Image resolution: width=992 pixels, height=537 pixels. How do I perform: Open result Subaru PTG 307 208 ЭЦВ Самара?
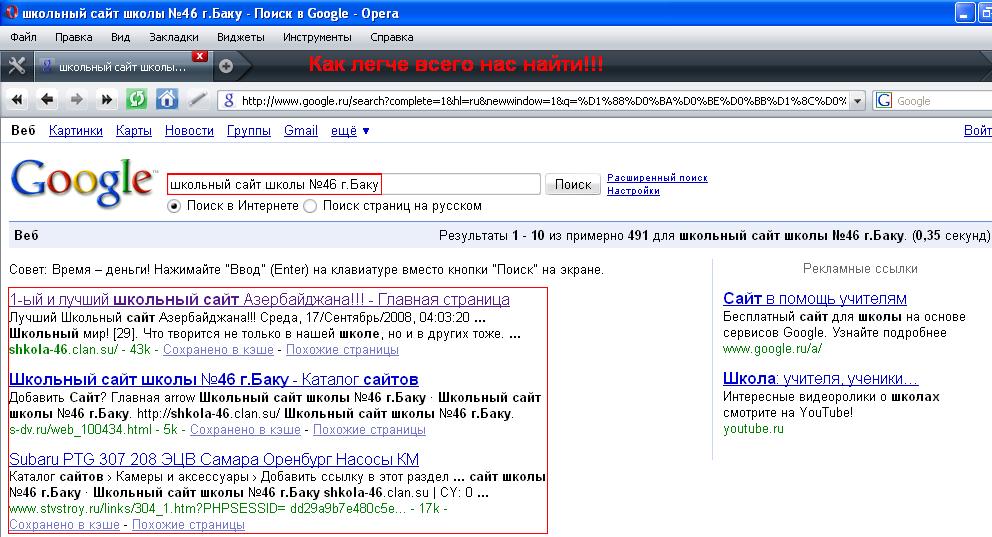pos(214,459)
